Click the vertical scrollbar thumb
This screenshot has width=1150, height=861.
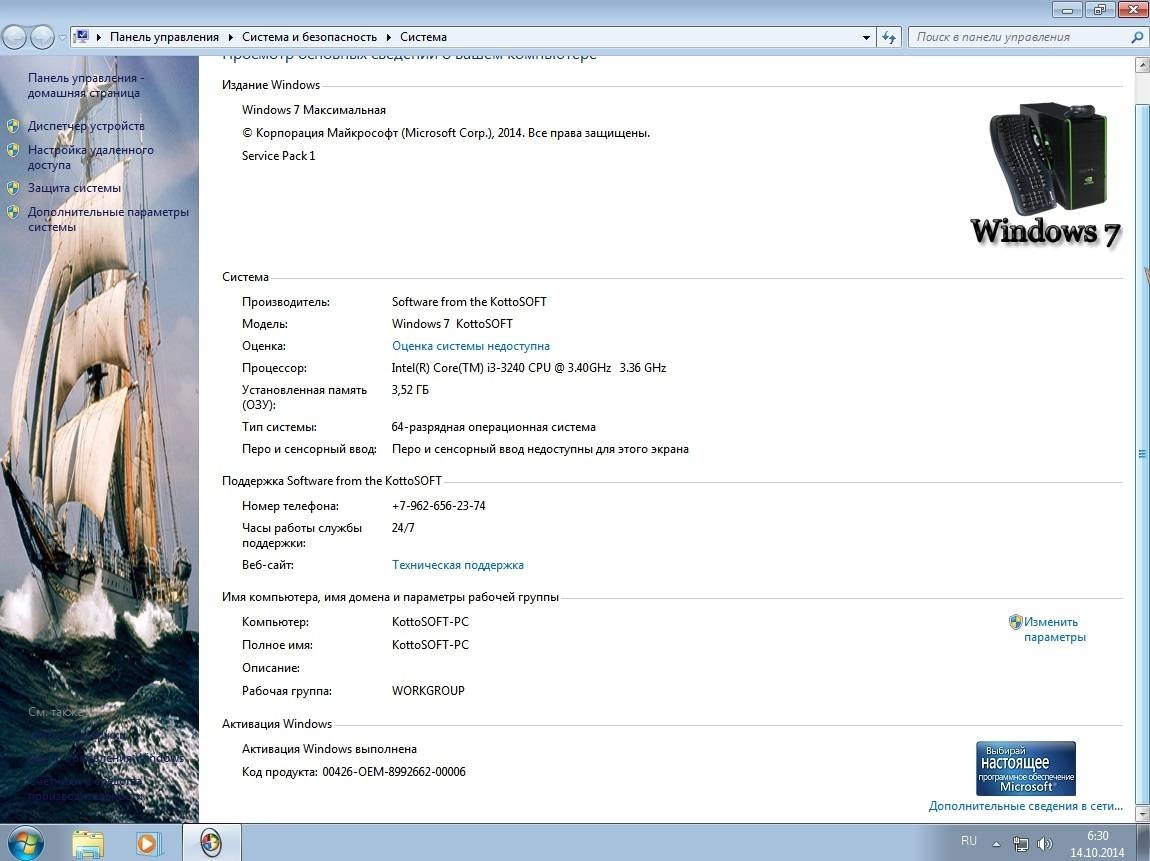(x=1142, y=453)
